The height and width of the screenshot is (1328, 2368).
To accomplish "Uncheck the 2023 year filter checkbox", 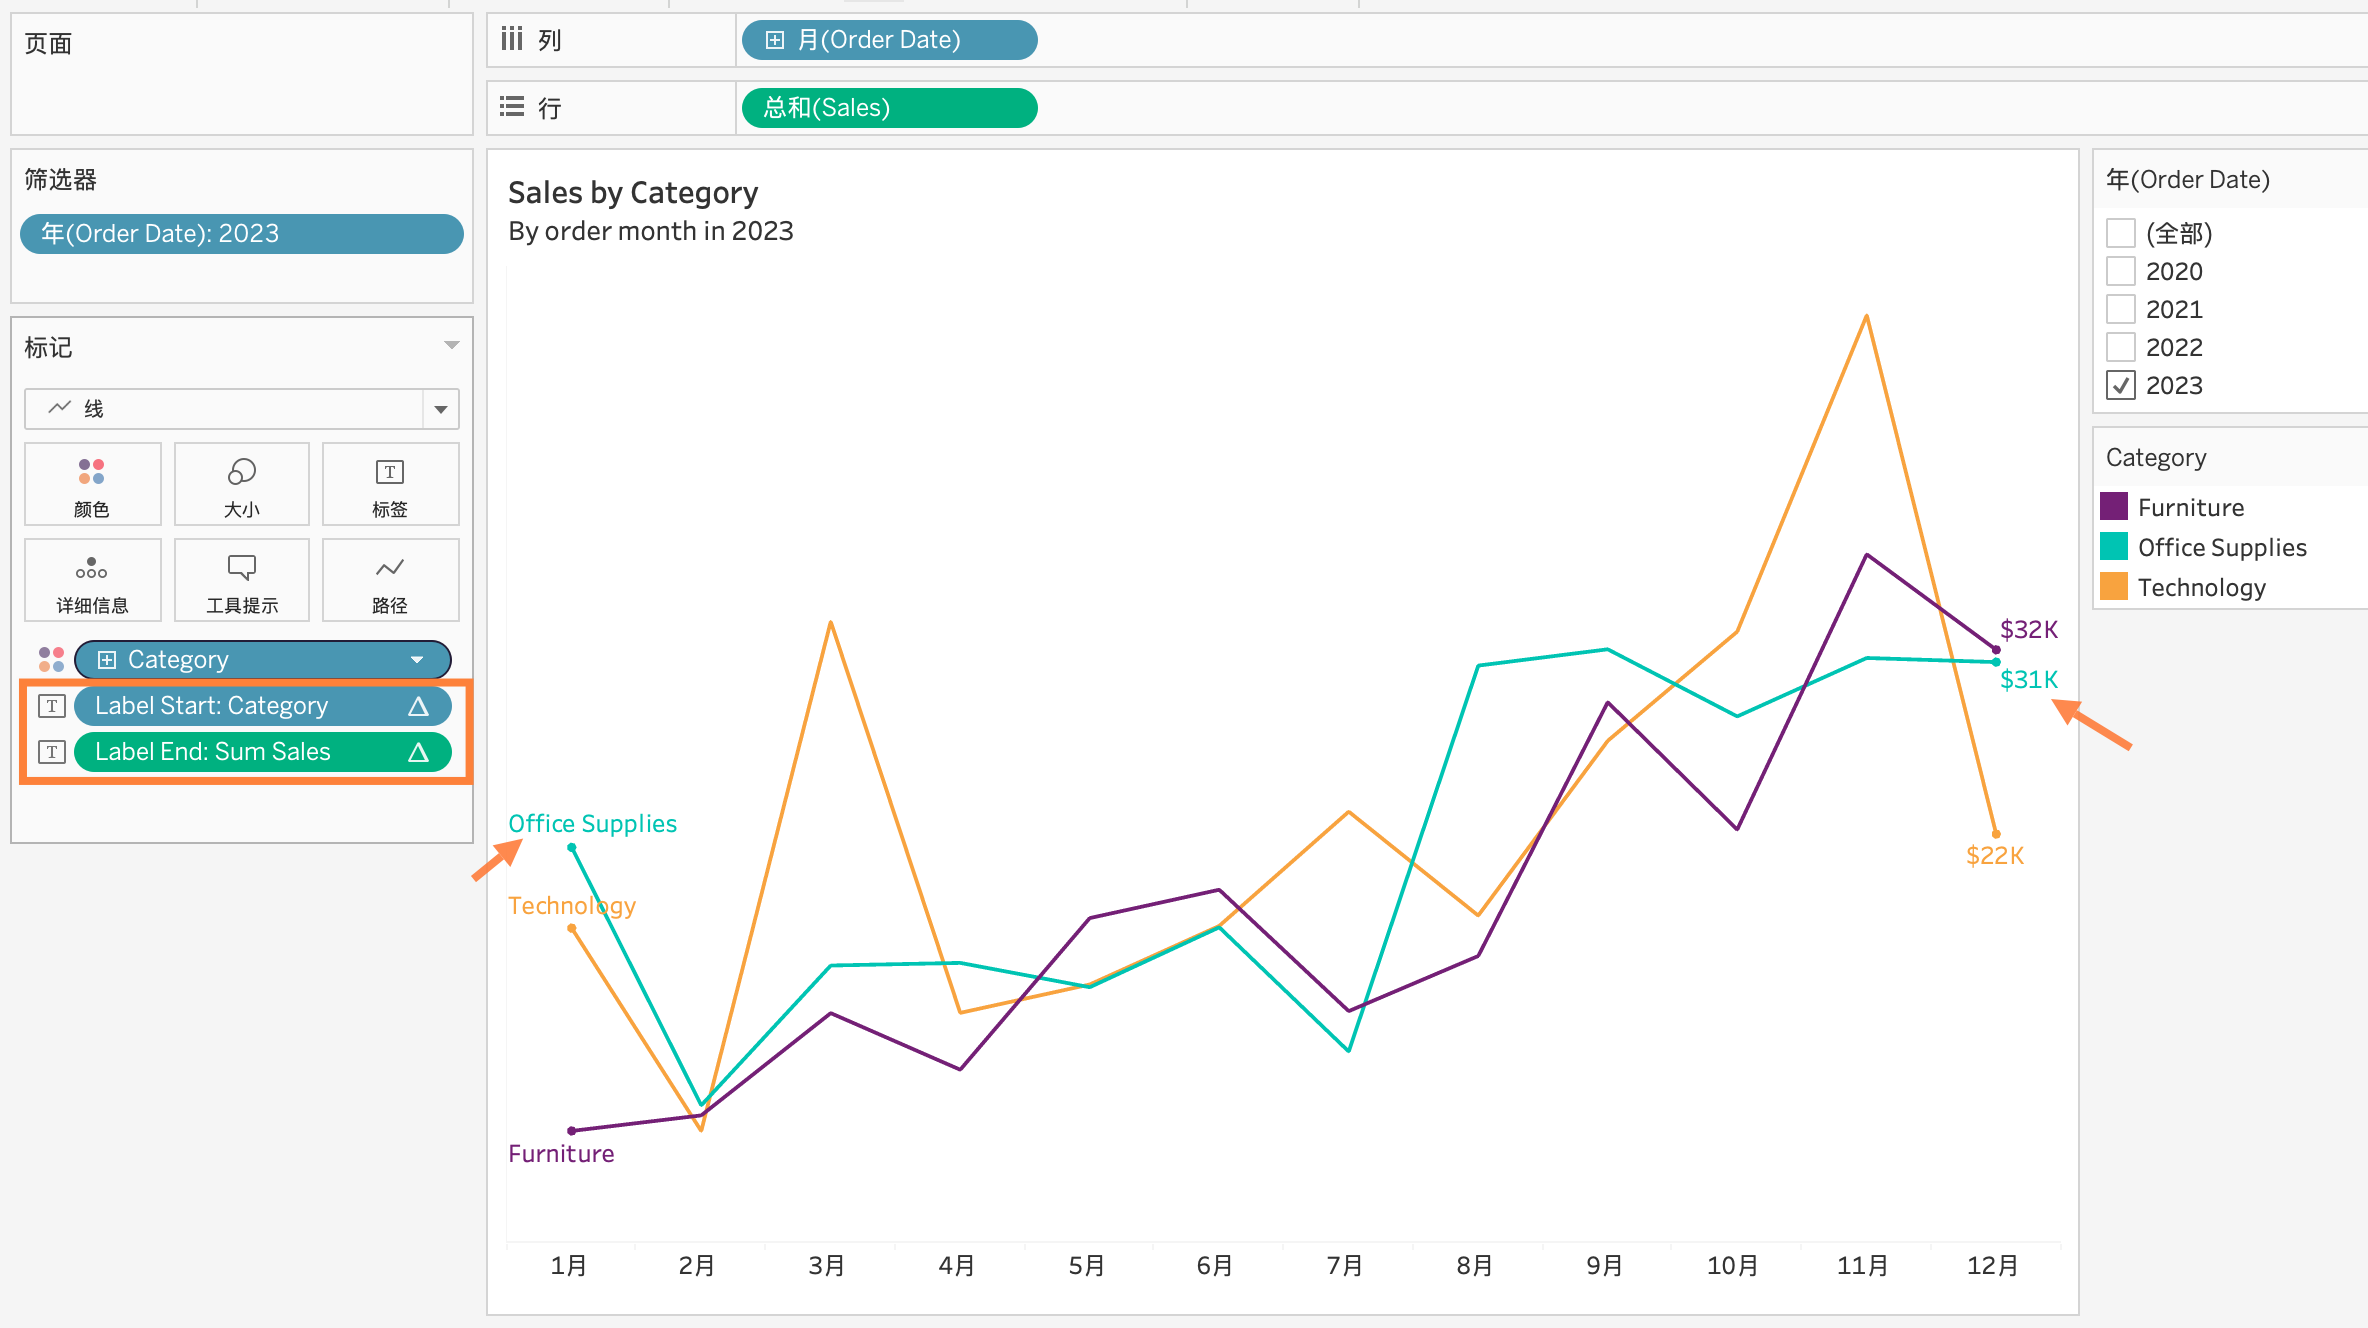I will (x=2120, y=385).
